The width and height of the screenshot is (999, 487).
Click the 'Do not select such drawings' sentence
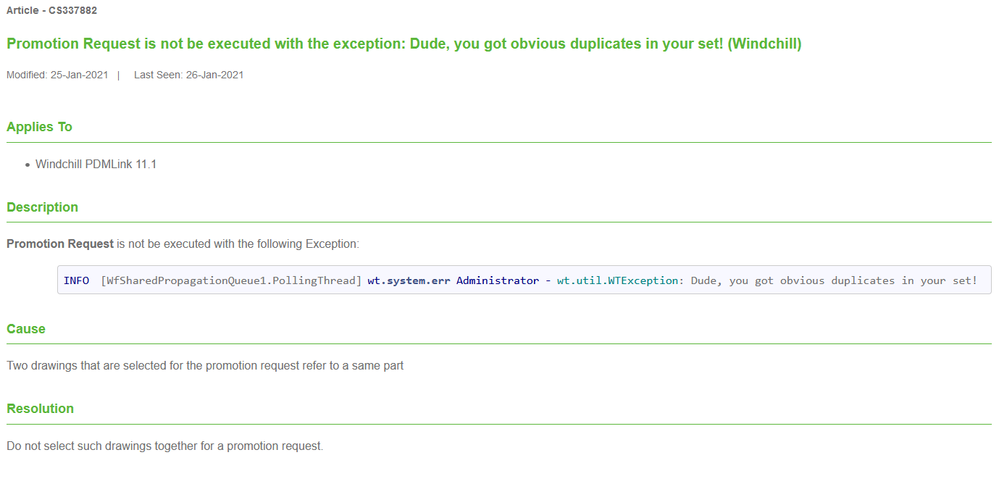(165, 446)
